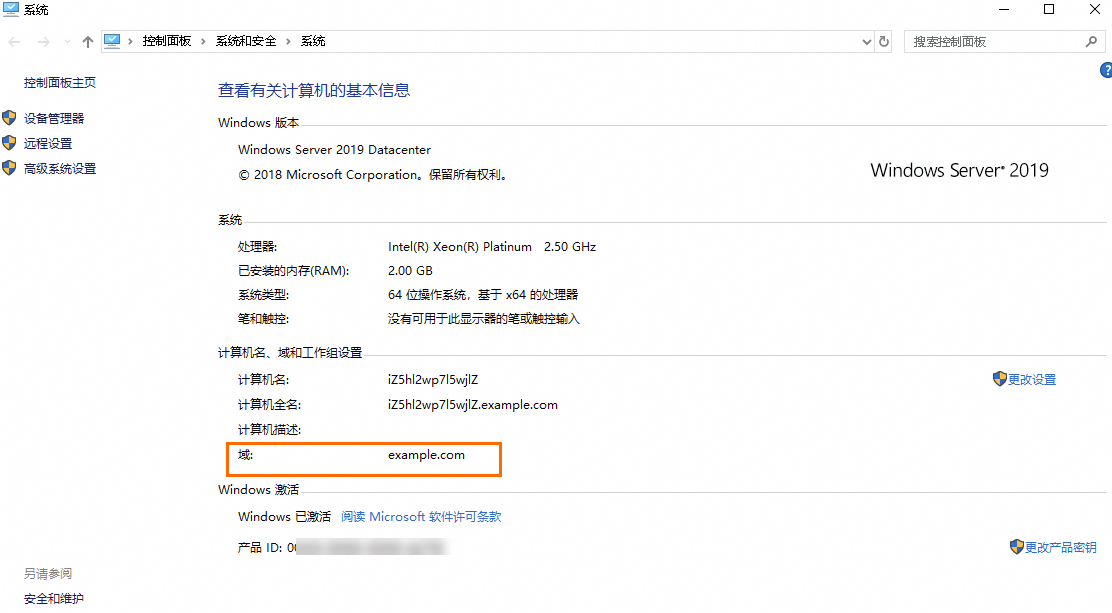1112x613 pixels.
Task: Click shield icon beside 远程设置
Action: (x=9, y=143)
